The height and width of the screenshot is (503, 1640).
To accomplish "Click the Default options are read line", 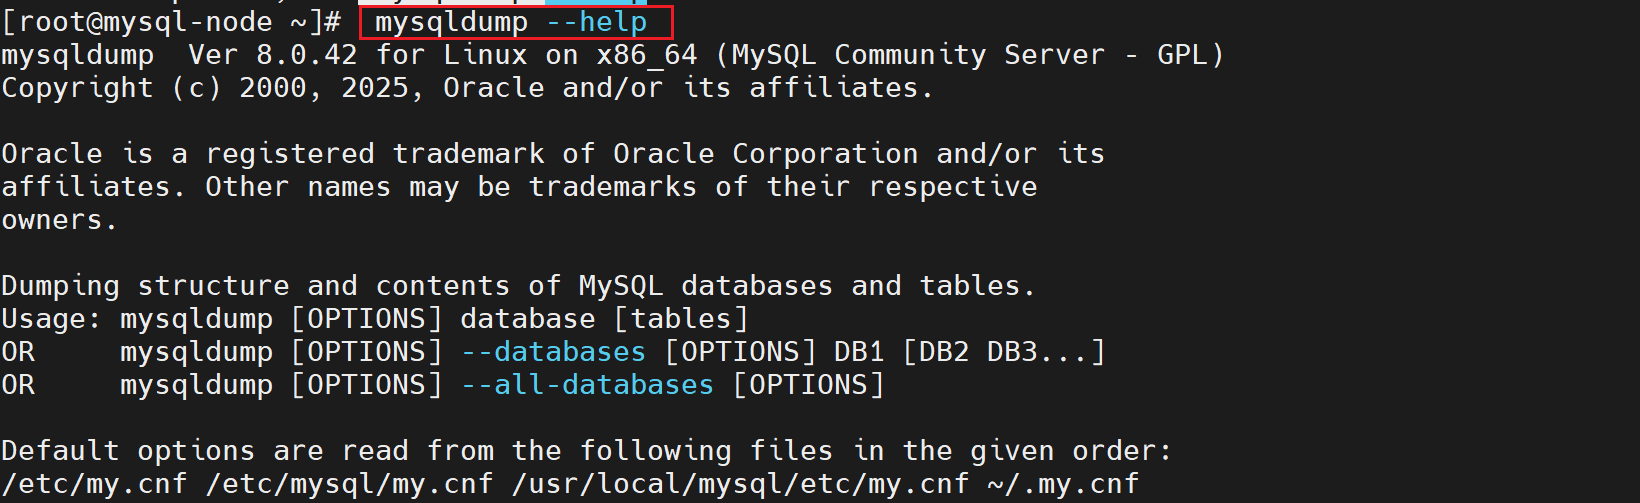I will coord(586,451).
